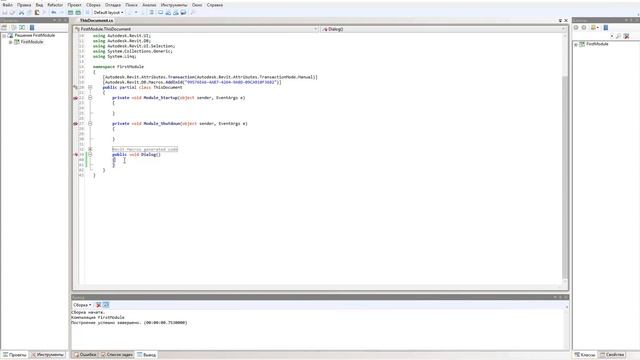Open the FirstModule.ThisDocument class dropdown
The image size is (640, 360).
point(196,29)
